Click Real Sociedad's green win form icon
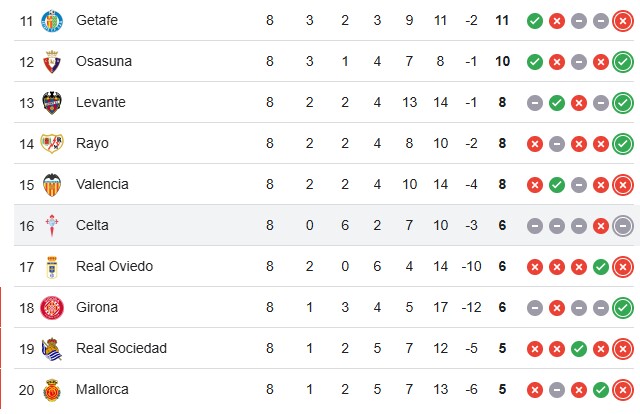The height and width of the screenshot is (414, 640). pos(579,348)
